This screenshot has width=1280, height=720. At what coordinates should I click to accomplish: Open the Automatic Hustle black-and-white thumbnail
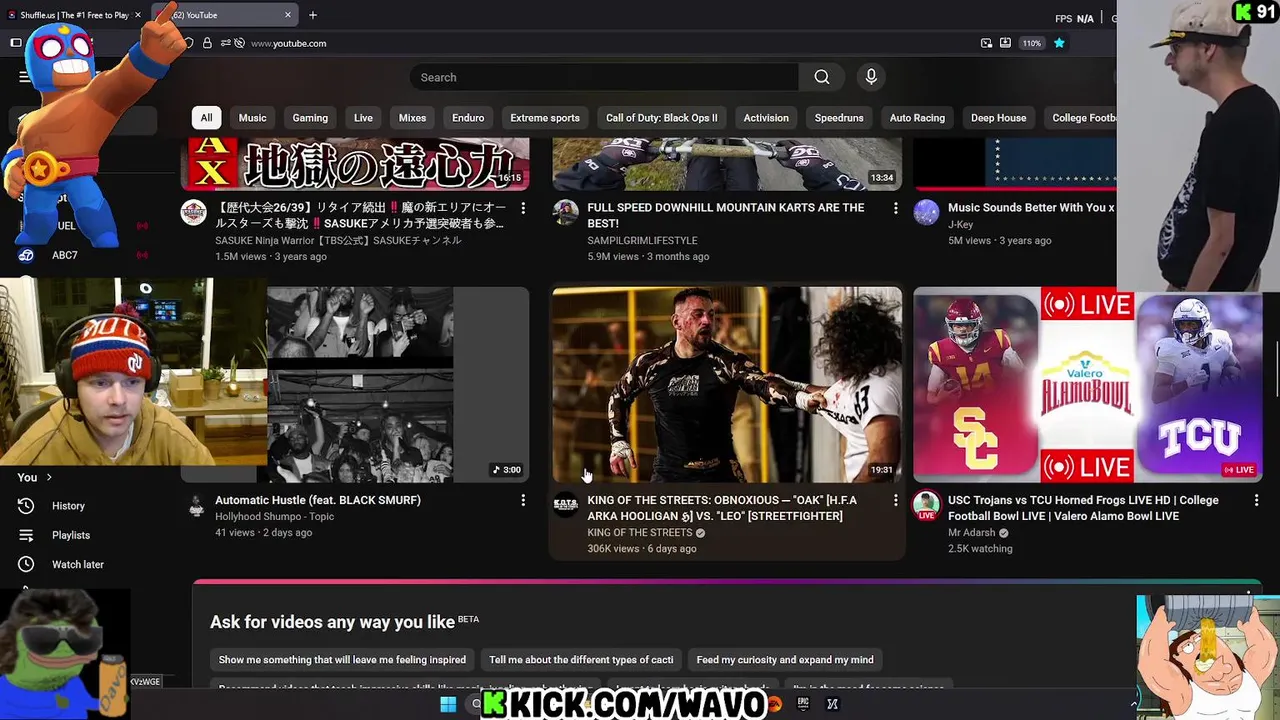[x=398, y=385]
